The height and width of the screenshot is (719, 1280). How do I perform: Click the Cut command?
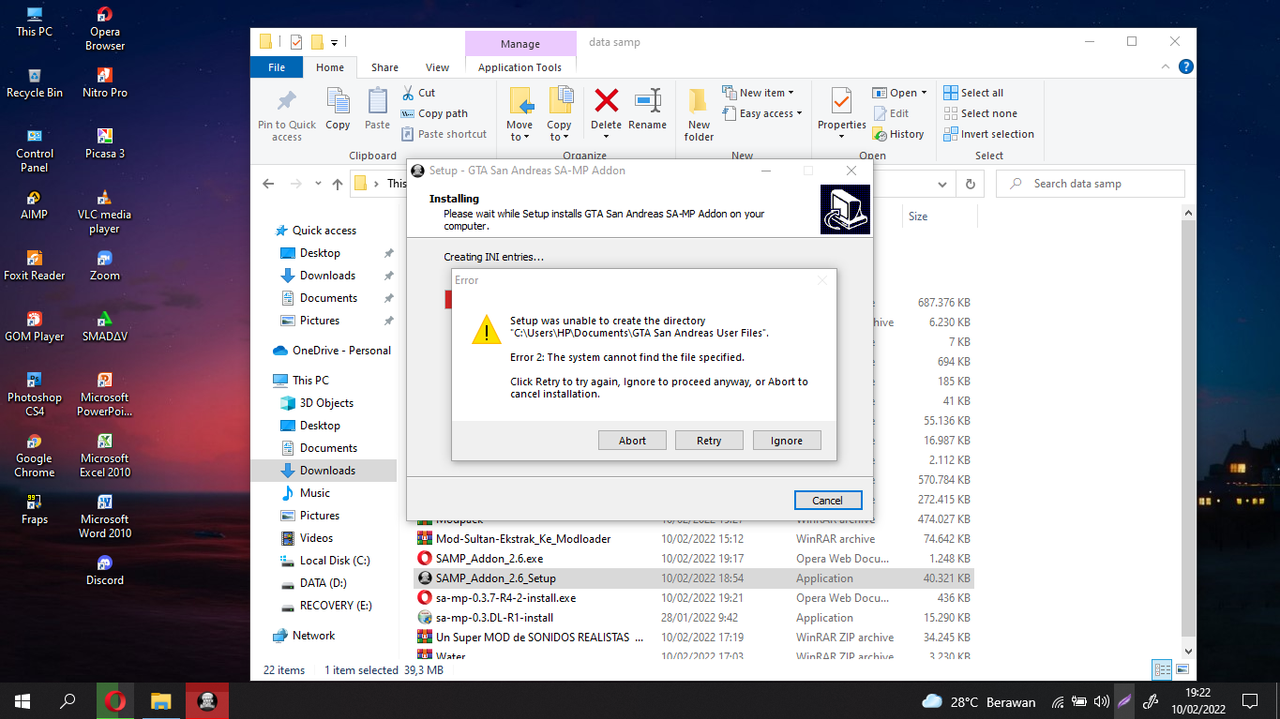[419, 93]
